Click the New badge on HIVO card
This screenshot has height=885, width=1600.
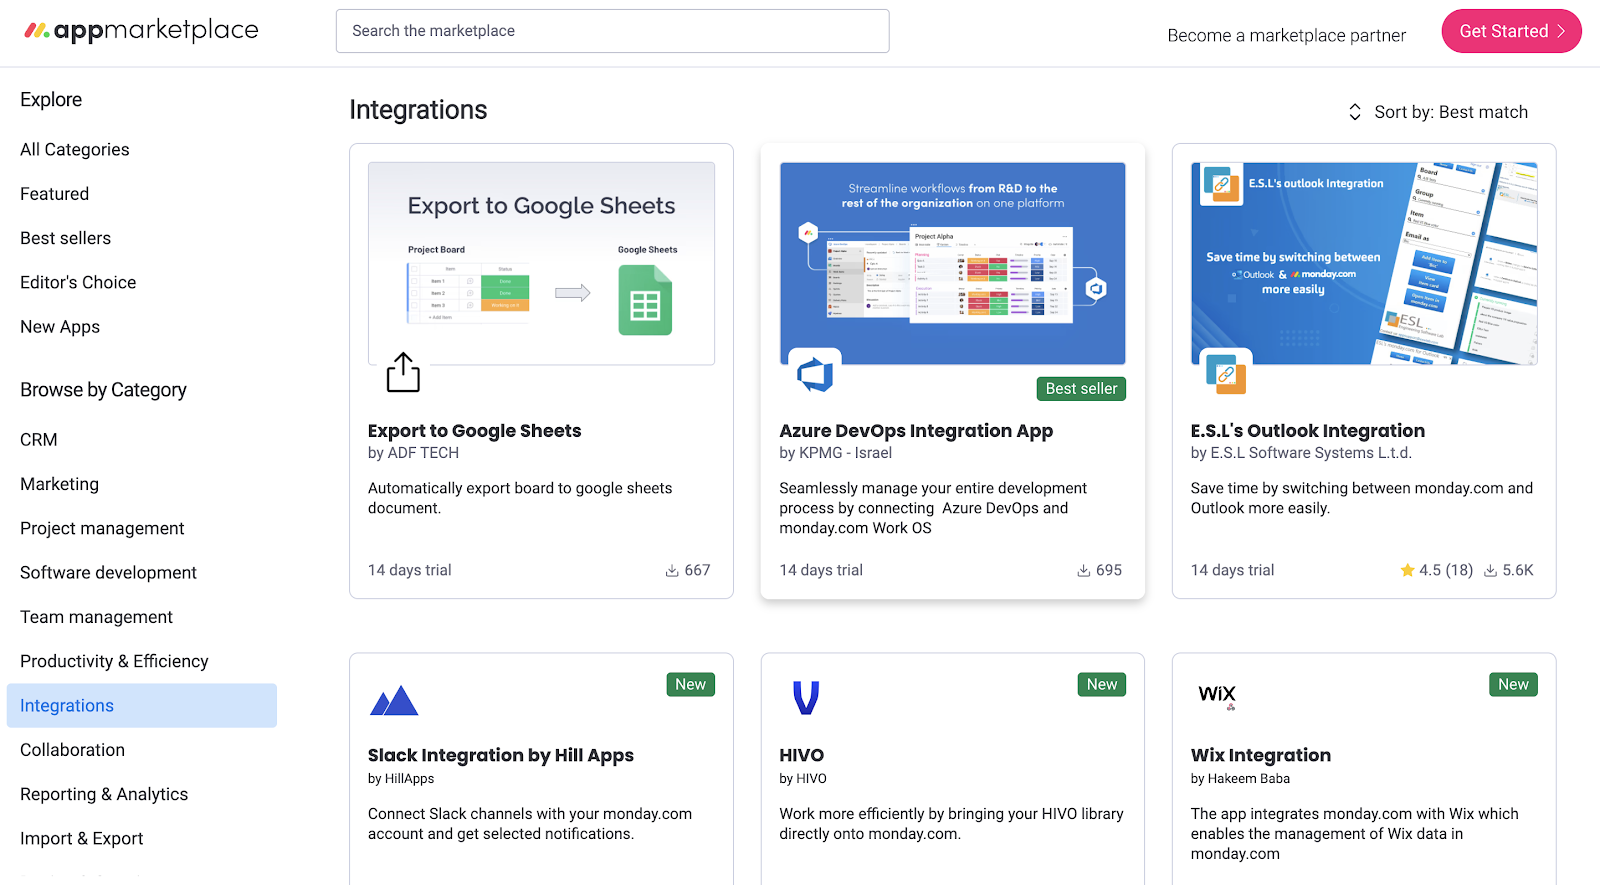1102,685
